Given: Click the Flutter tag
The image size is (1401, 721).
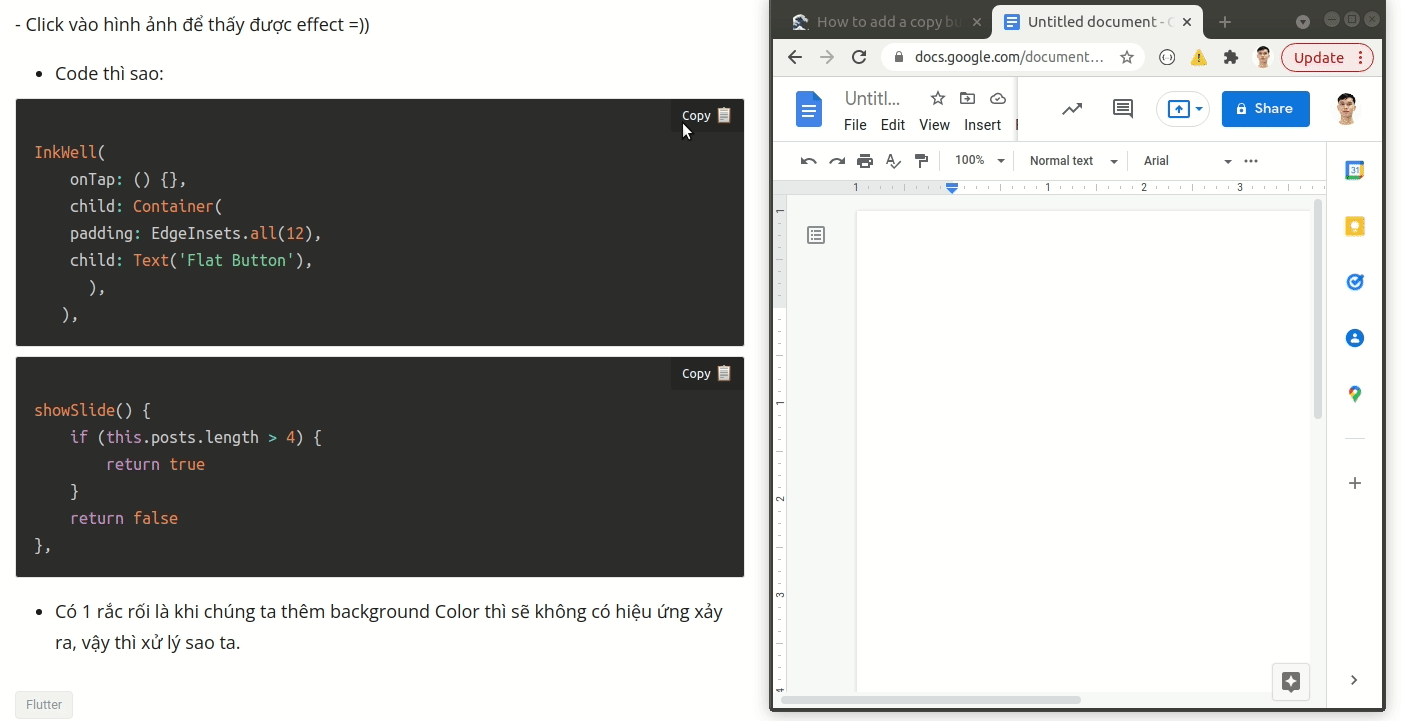Looking at the screenshot, I should click(44, 704).
